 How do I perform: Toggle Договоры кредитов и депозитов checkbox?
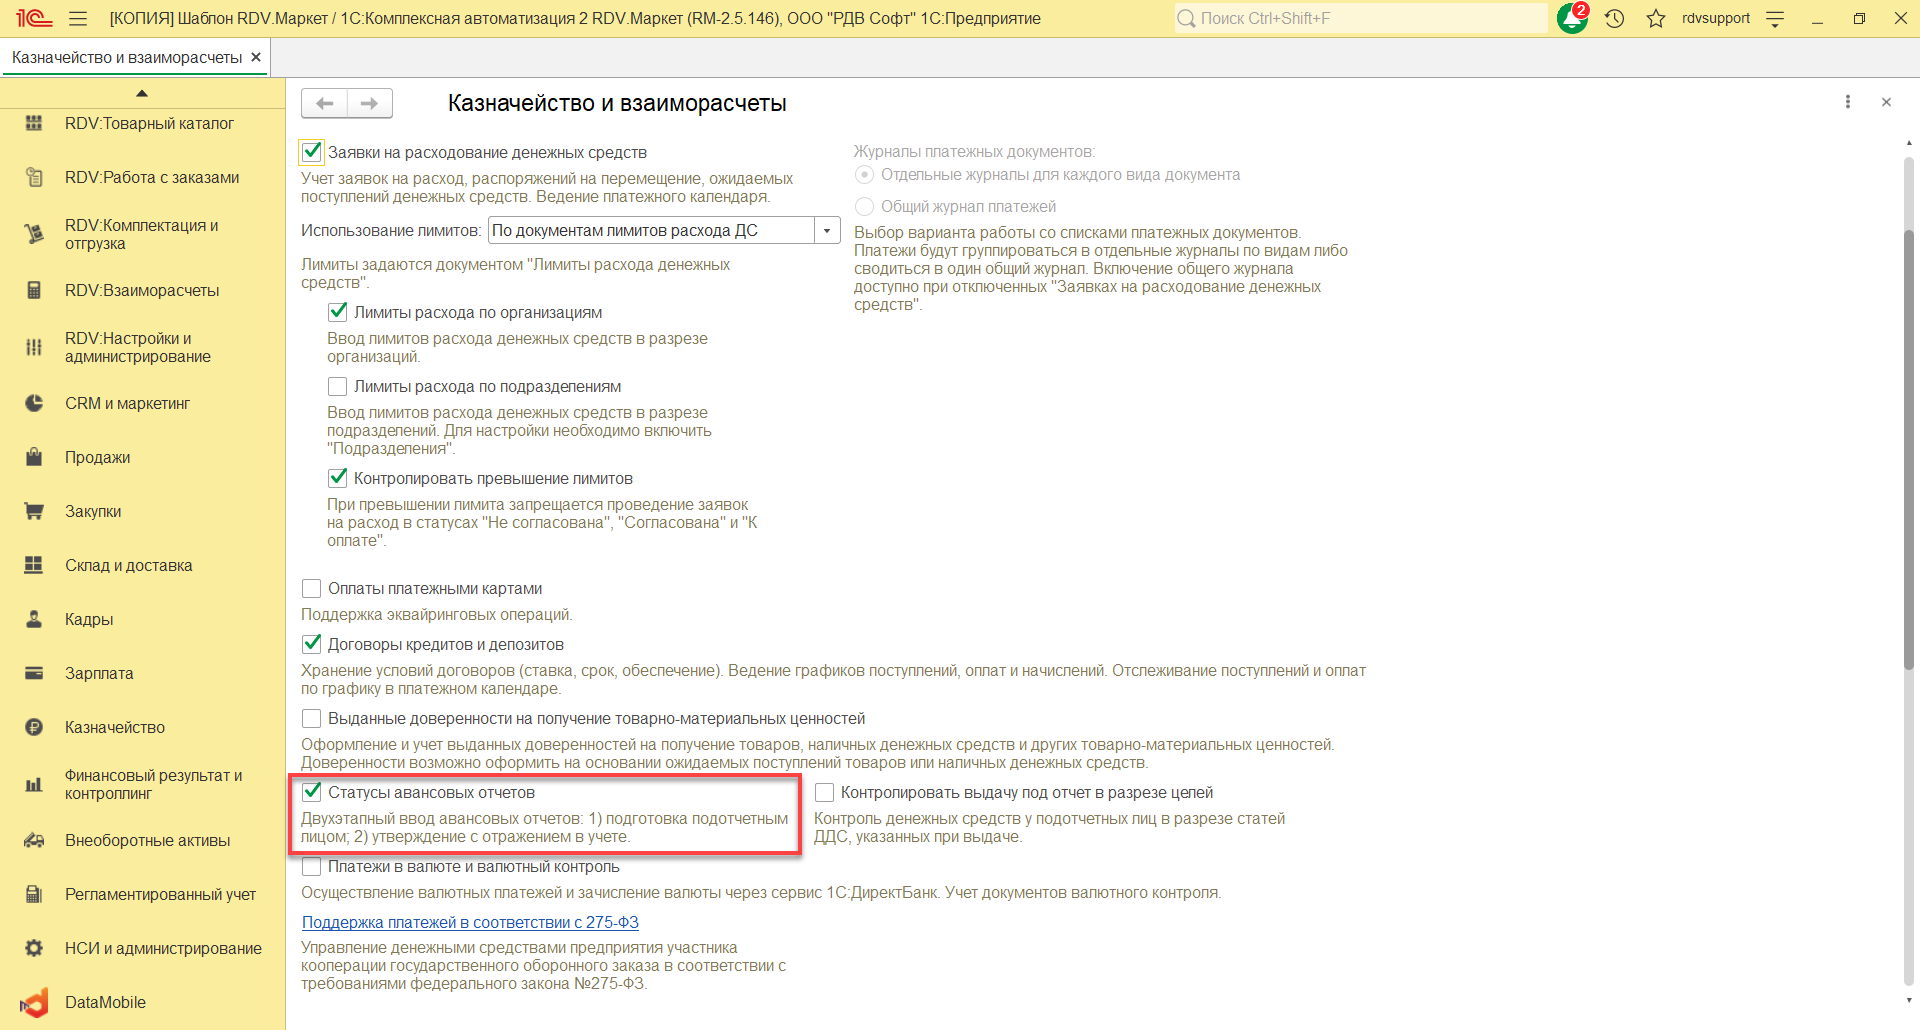(312, 644)
